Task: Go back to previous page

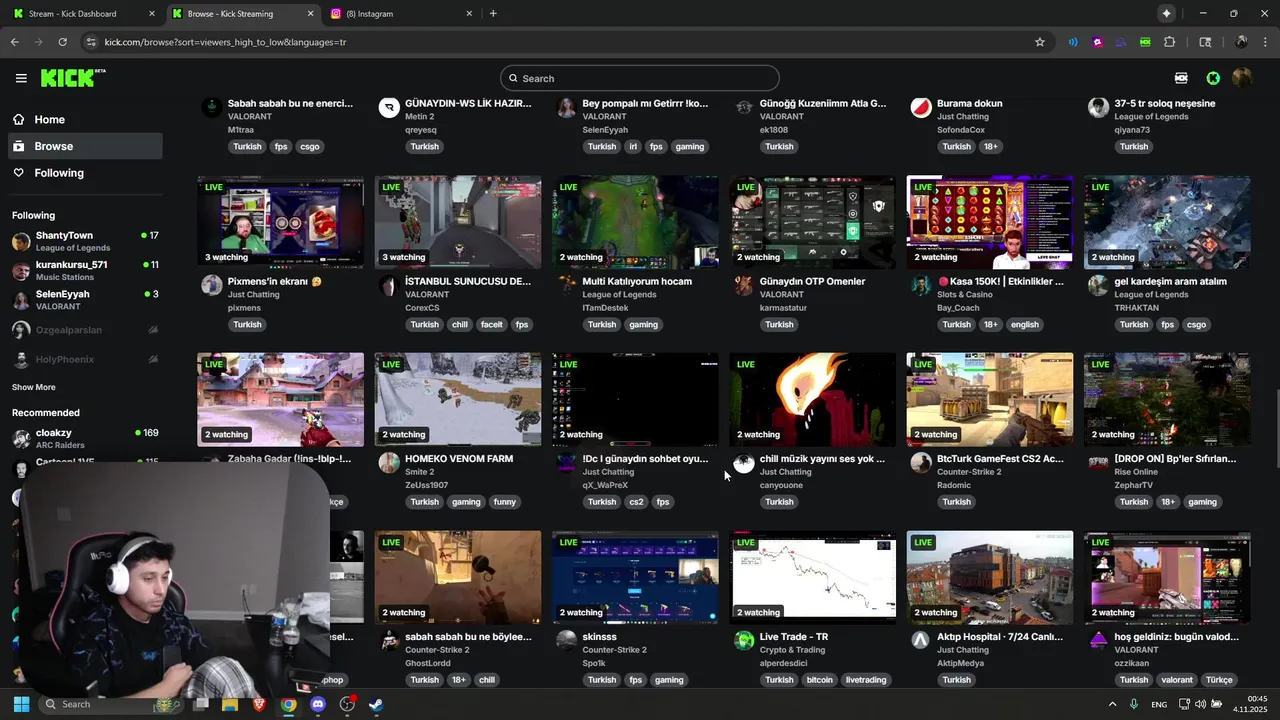Action: [x=14, y=42]
